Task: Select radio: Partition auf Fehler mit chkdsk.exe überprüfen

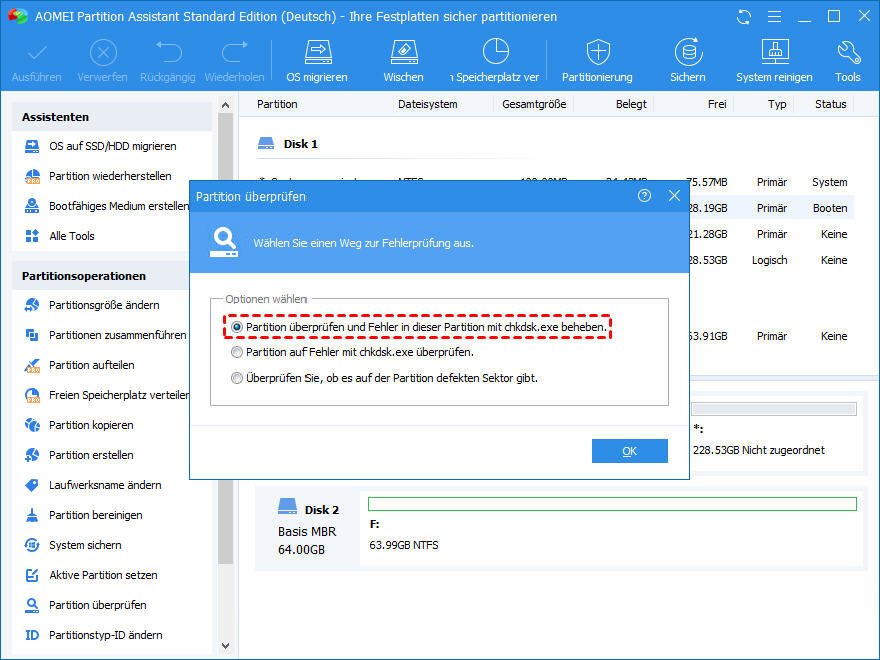Action: point(237,352)
